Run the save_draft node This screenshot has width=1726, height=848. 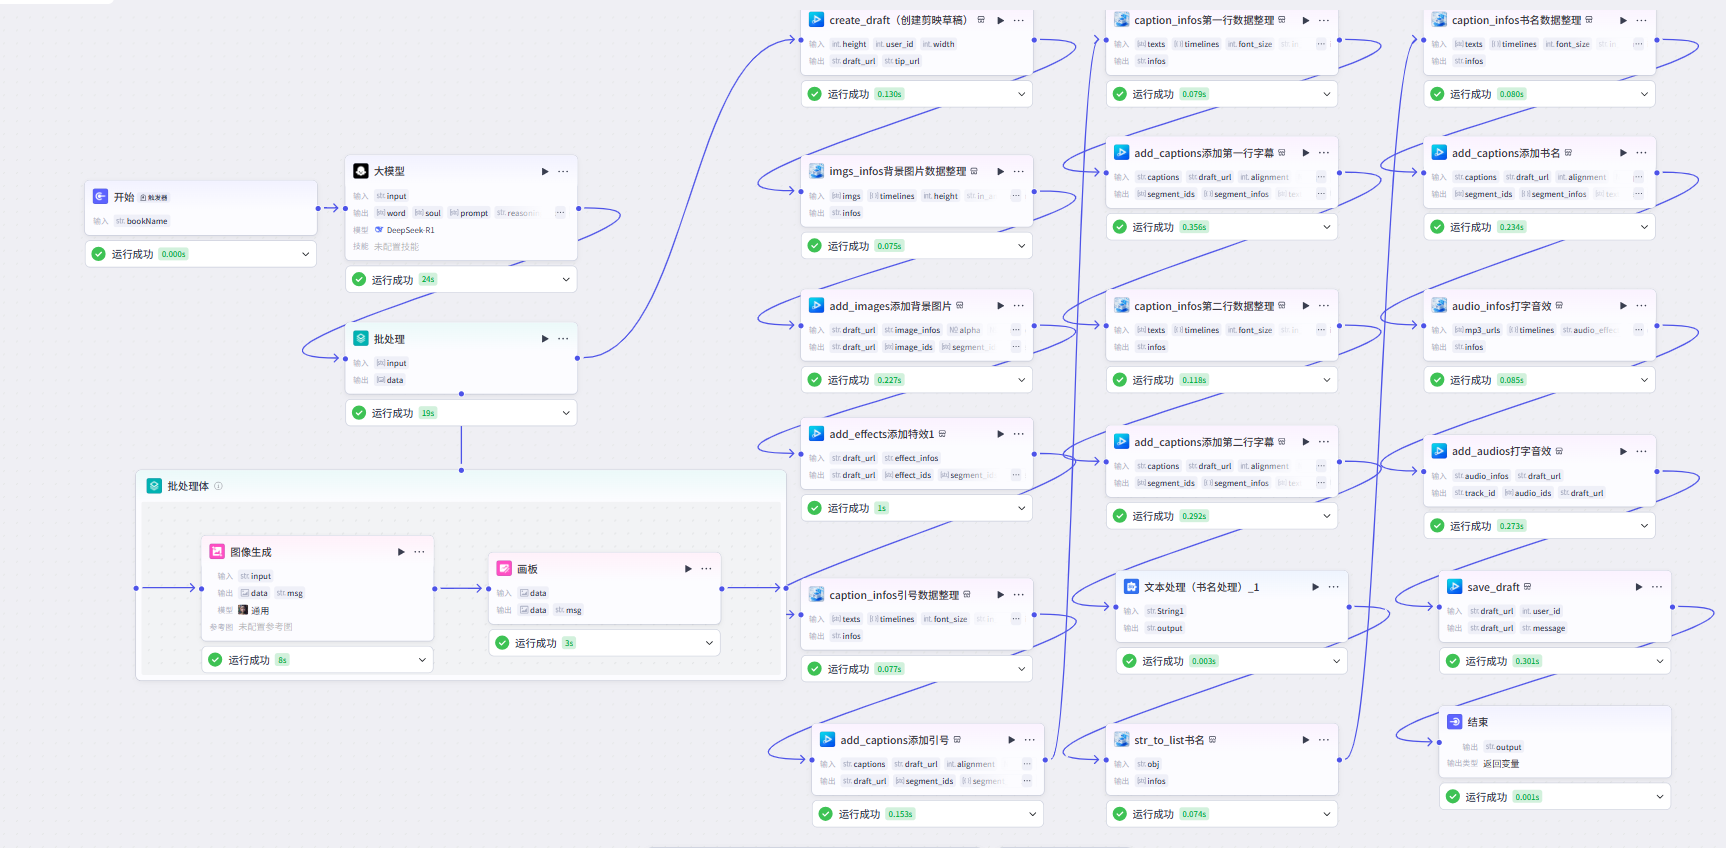[x=1638, y=587]
